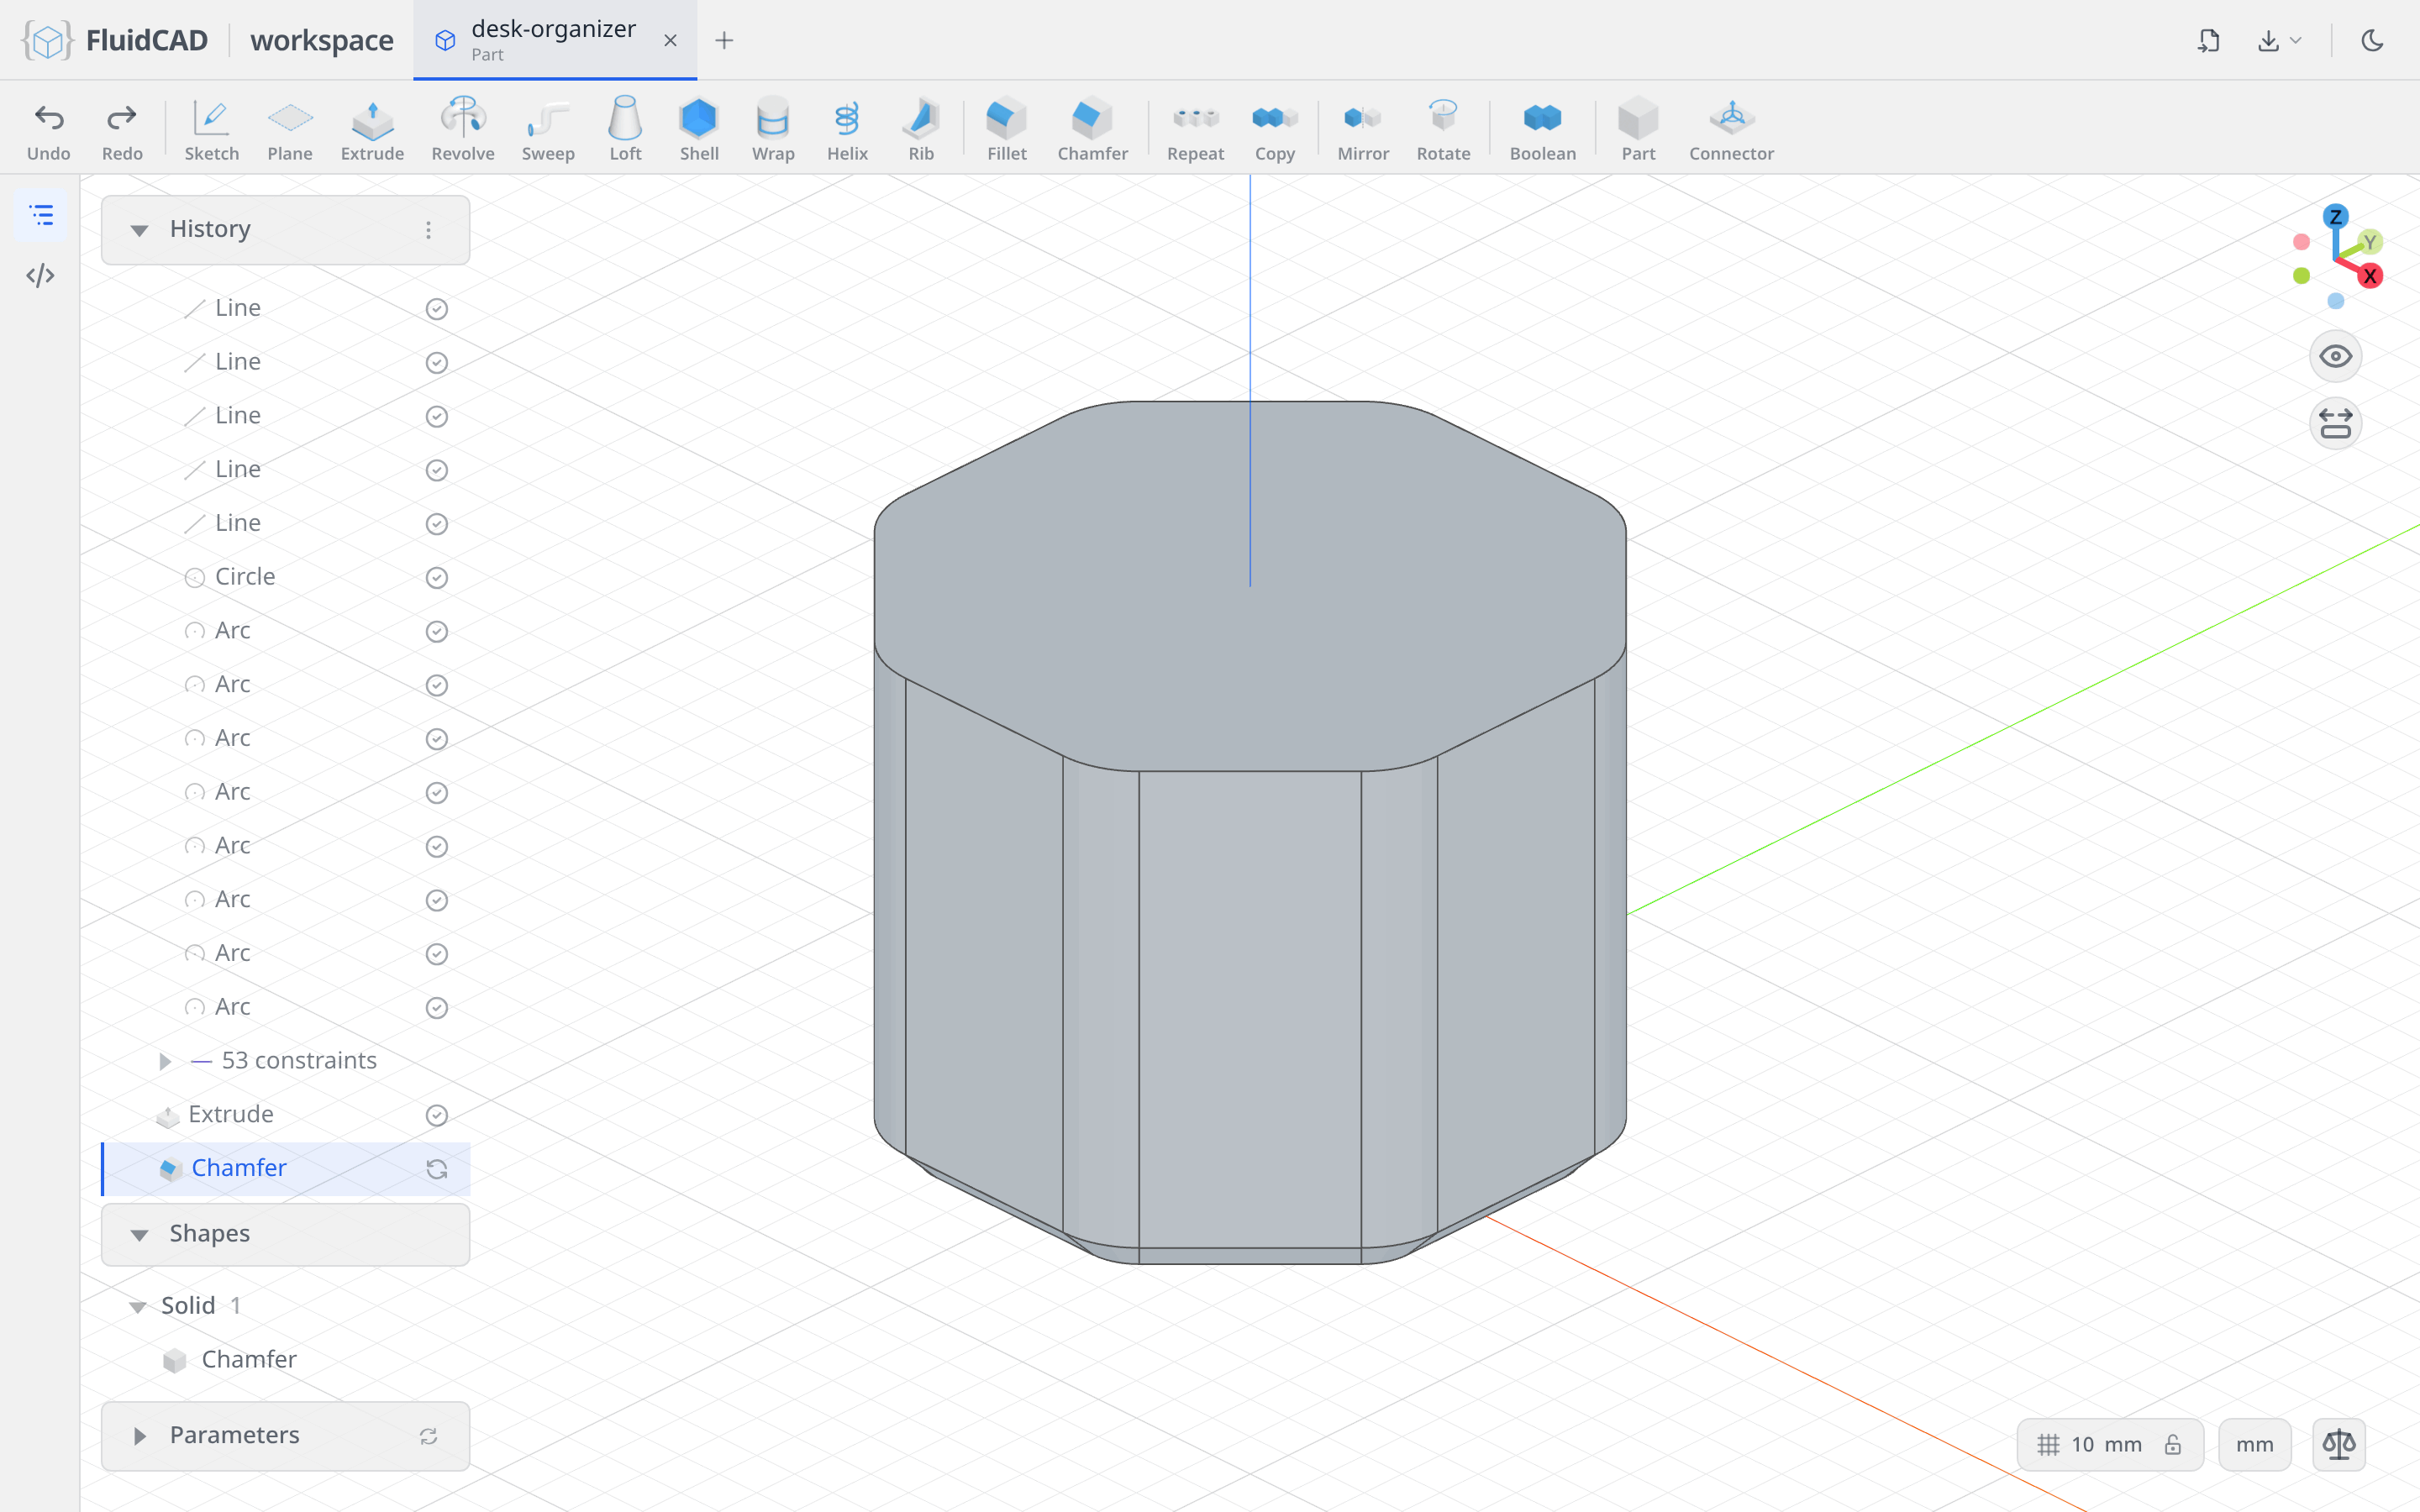Activate the Helix tool
2420x1512 pixels.
(847, 129)
